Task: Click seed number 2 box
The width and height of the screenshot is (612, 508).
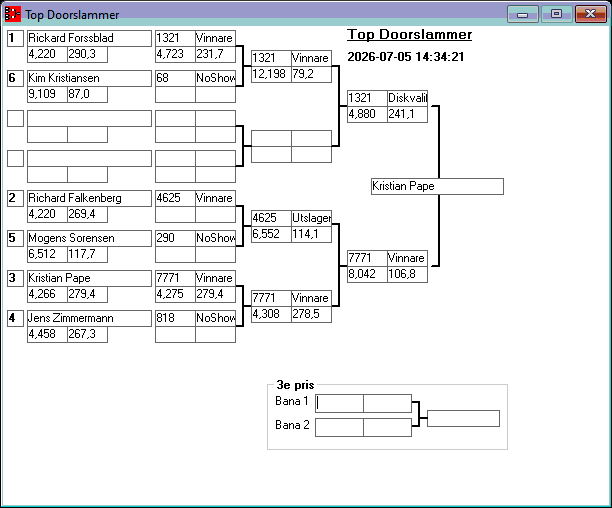Action: pos(16,198)
